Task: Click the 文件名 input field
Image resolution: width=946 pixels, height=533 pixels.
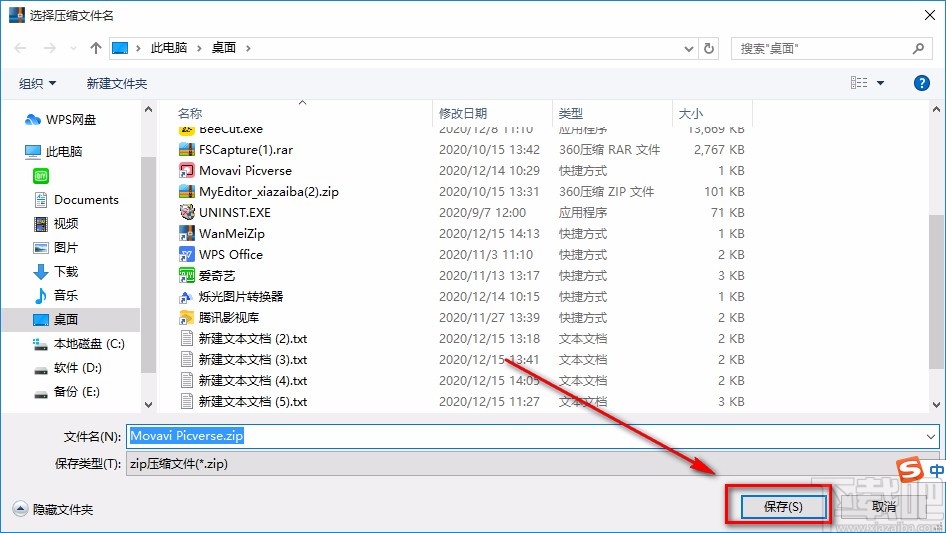Action: [532, 436]
